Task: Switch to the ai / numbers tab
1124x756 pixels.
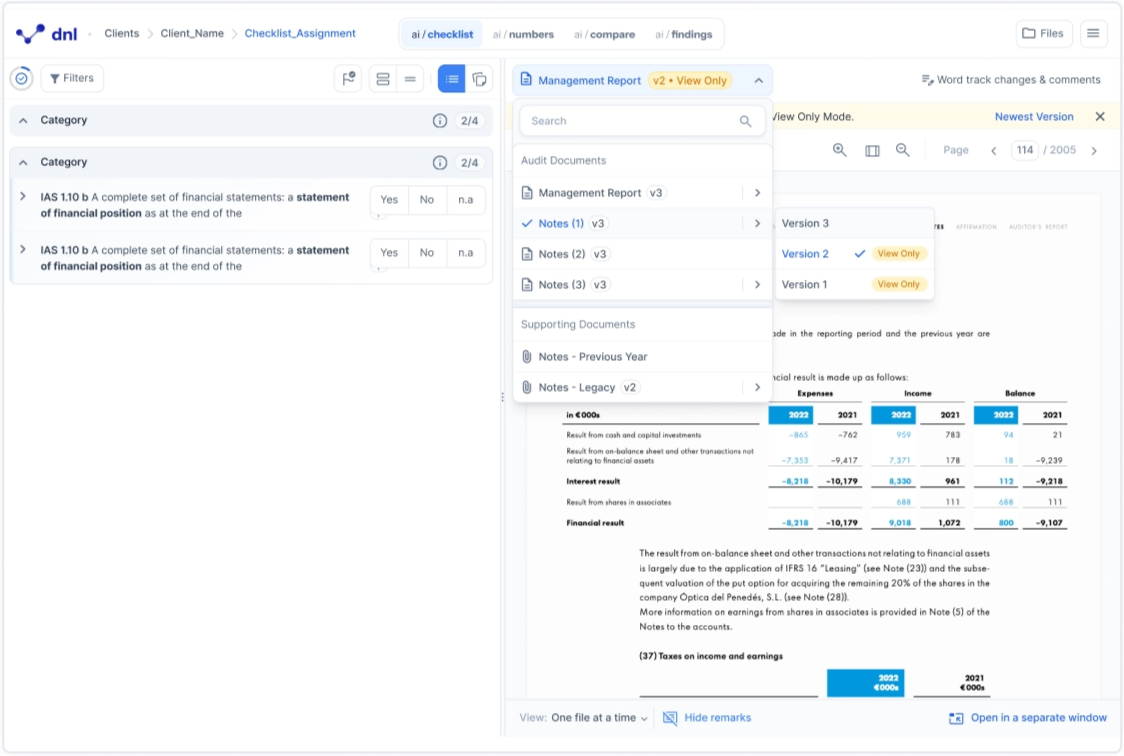Action: (523, 34)
